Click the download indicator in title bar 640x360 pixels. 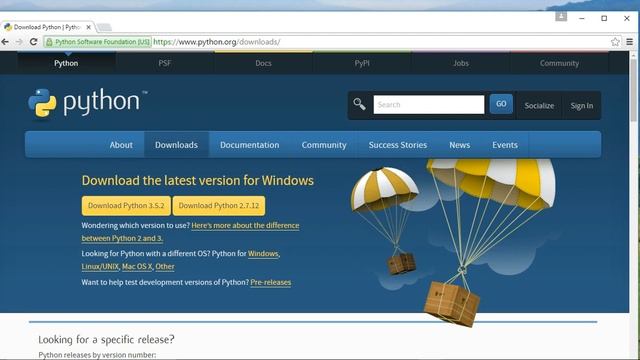click(x=561, y=16)
